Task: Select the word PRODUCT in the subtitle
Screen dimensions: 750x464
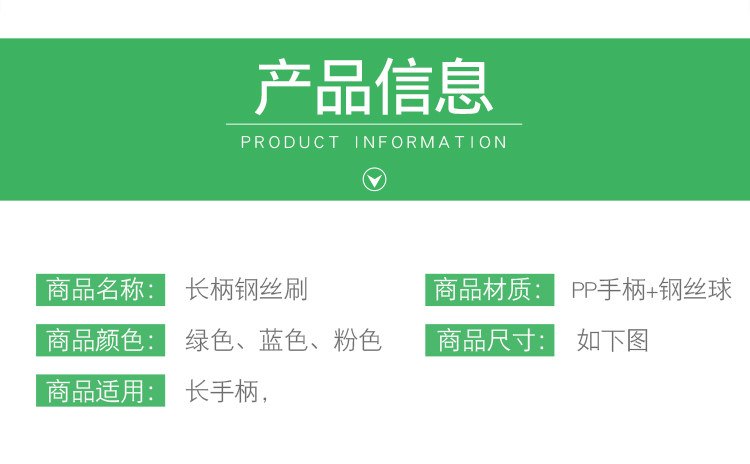Action: point(290,143)
